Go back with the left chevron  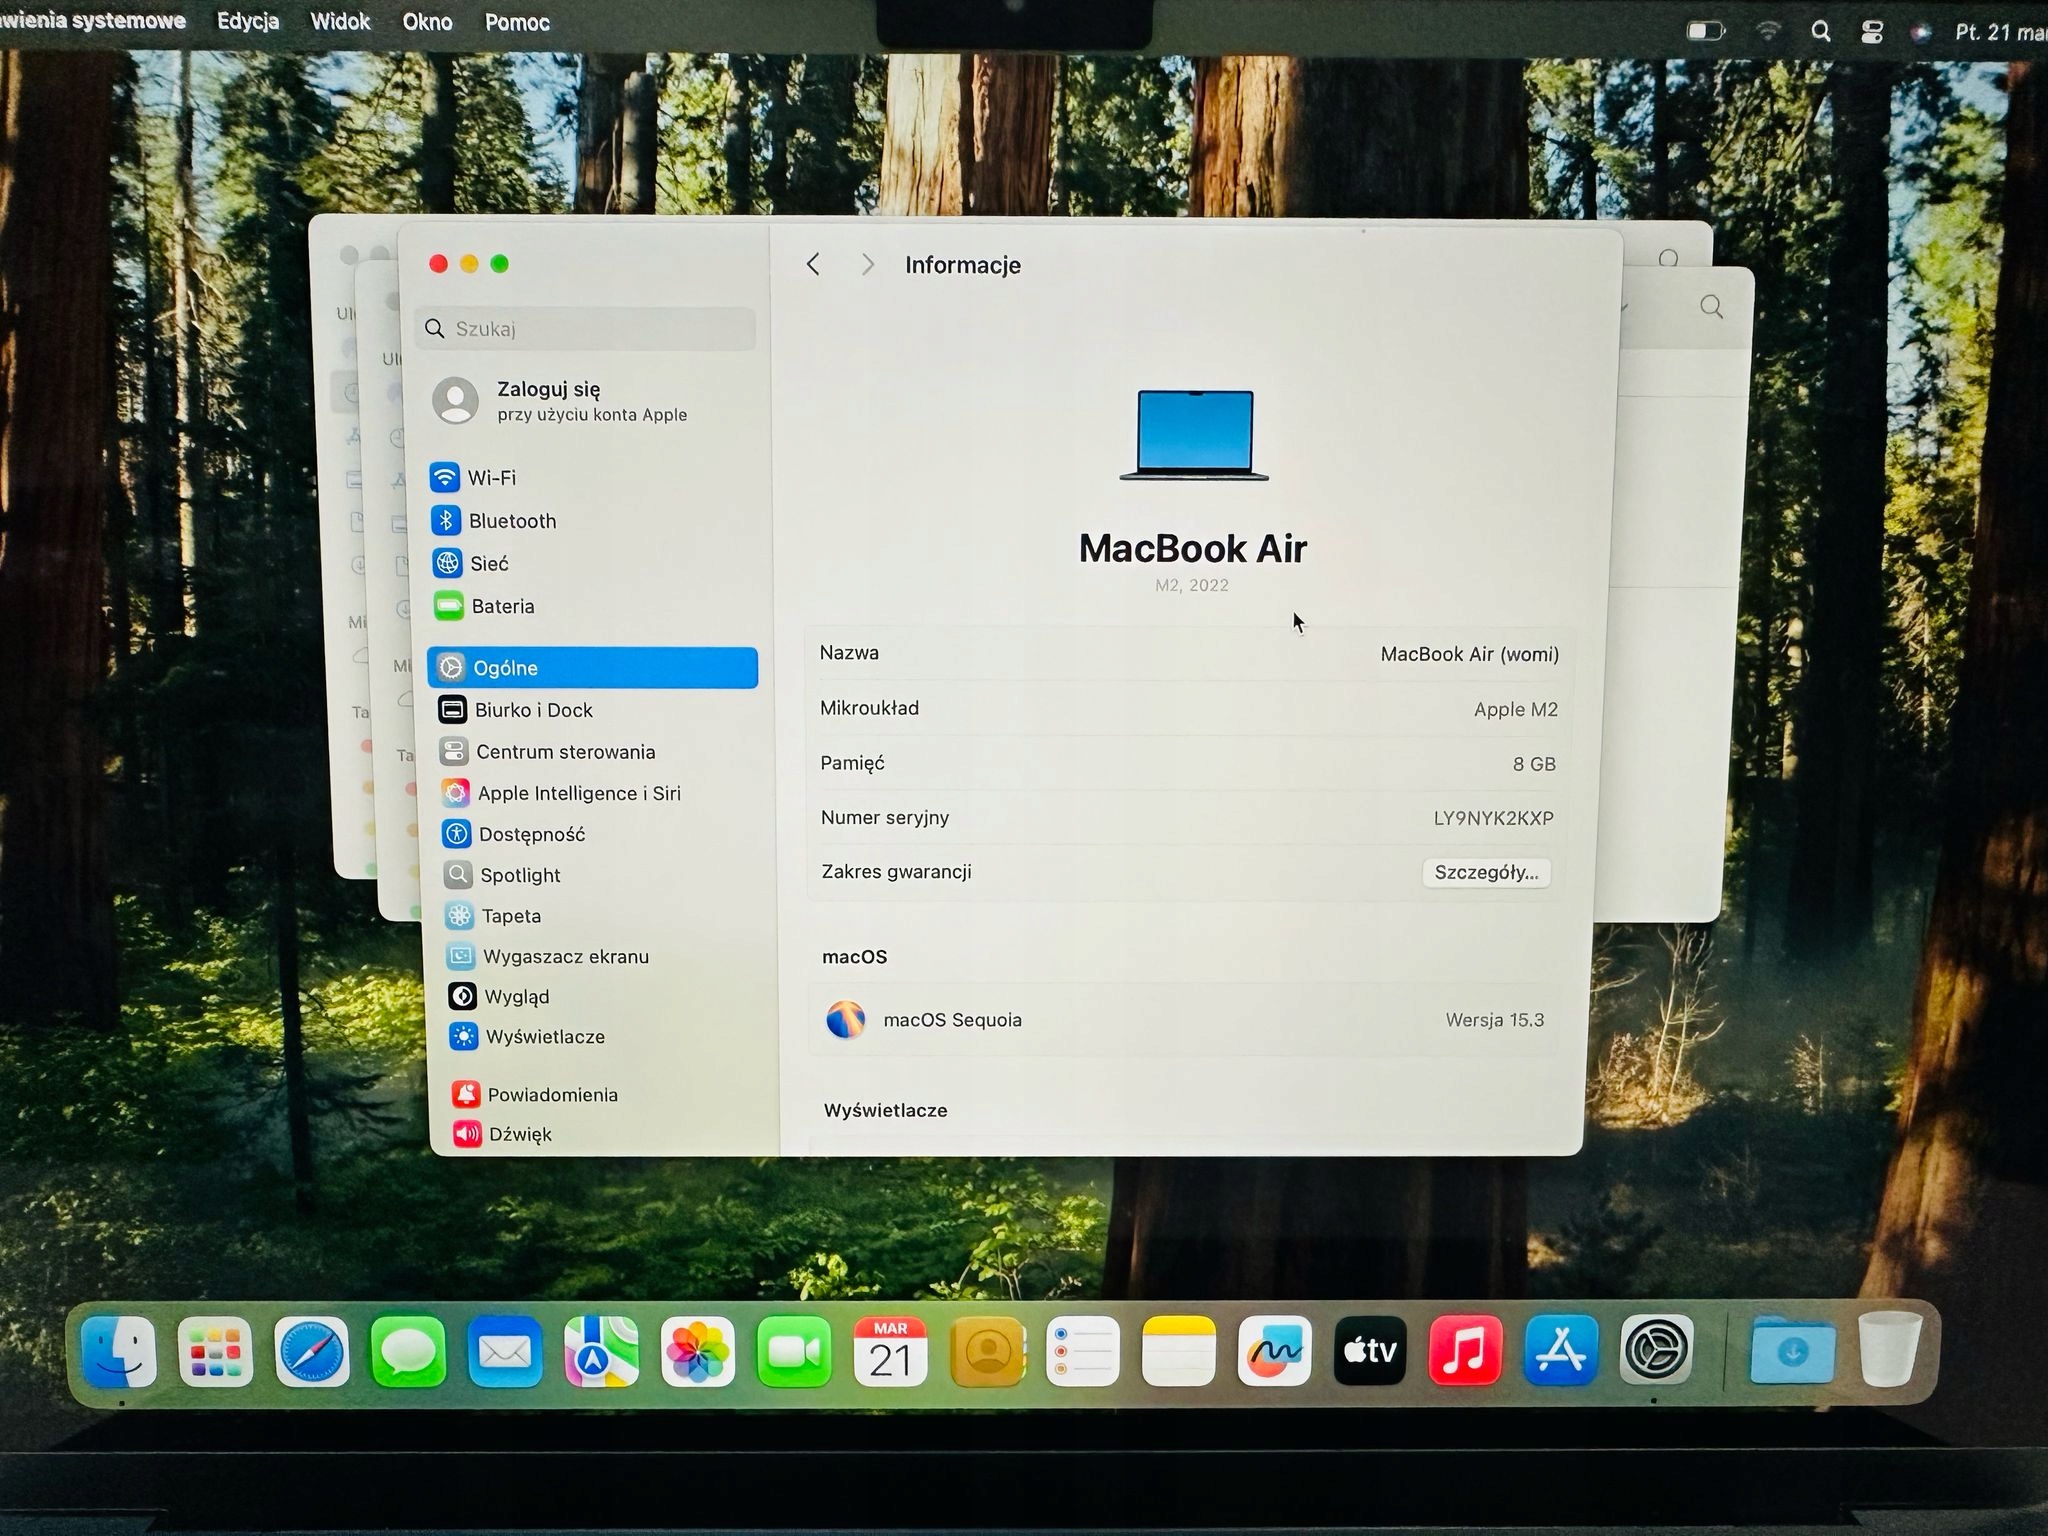coord(813,264)
